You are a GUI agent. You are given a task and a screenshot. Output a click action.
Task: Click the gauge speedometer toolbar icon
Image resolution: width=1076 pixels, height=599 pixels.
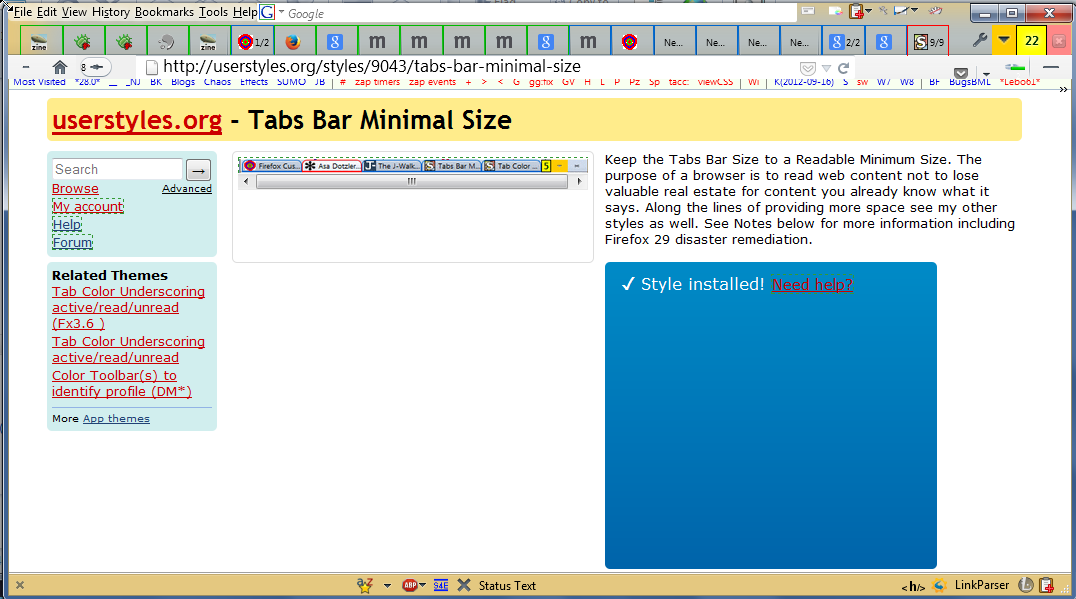coord(935,10)
